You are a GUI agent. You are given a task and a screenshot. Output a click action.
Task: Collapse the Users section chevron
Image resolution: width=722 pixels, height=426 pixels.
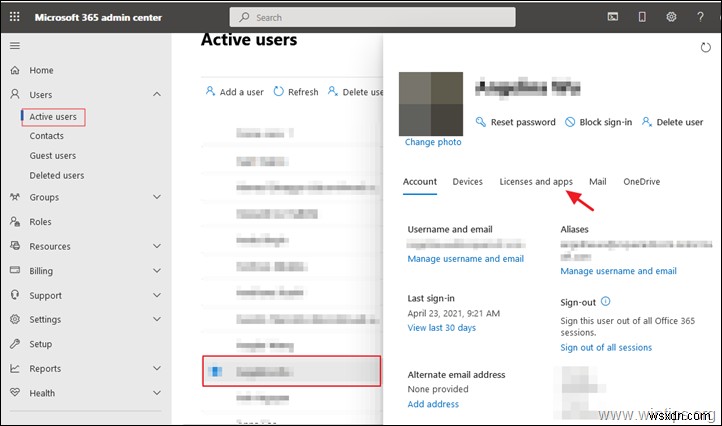pos(157,94)
